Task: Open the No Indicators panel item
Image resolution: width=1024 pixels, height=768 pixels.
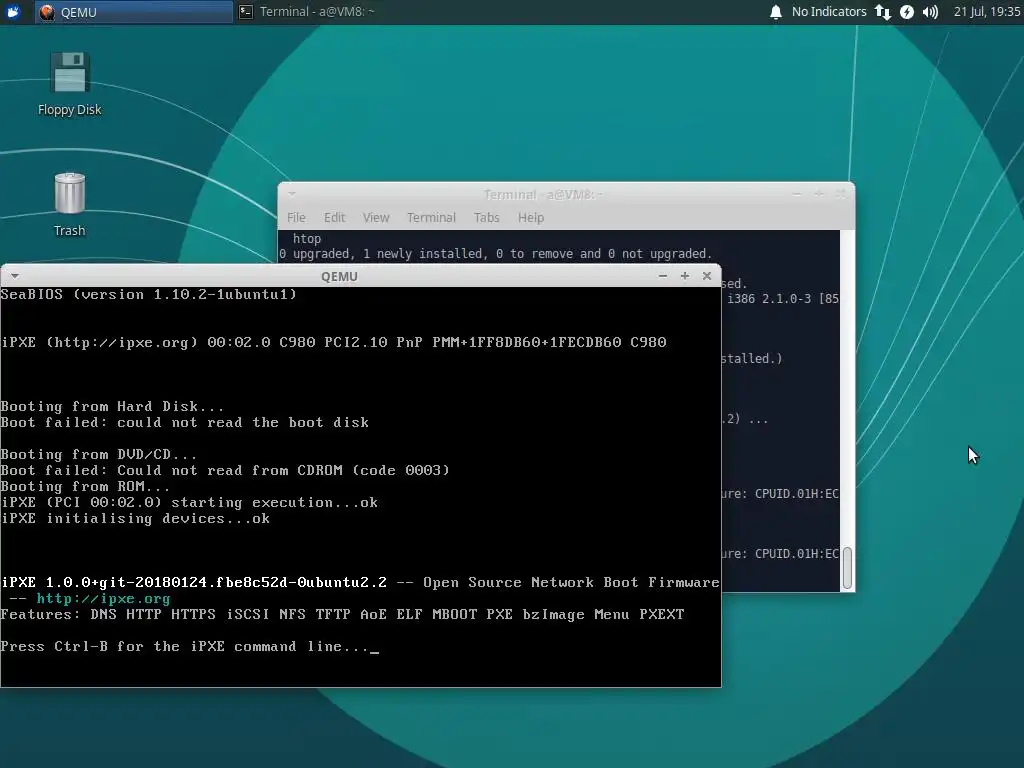Action: coord(829,12)
